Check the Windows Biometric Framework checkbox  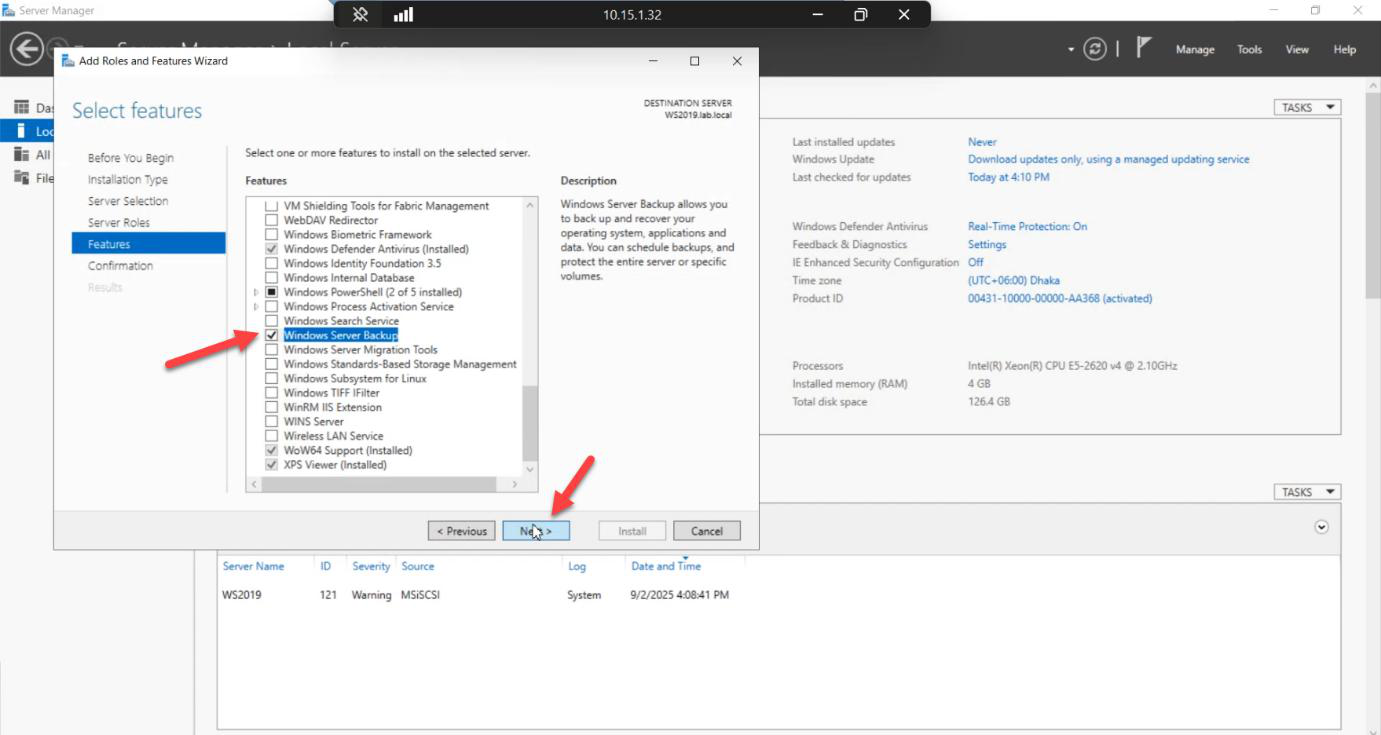[272, 235]
